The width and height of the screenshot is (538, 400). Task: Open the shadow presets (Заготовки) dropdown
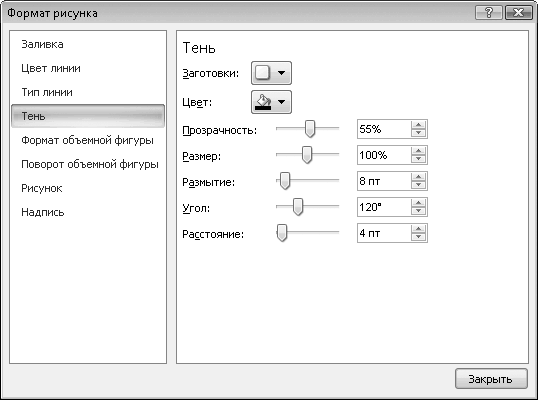coord(271,73)
